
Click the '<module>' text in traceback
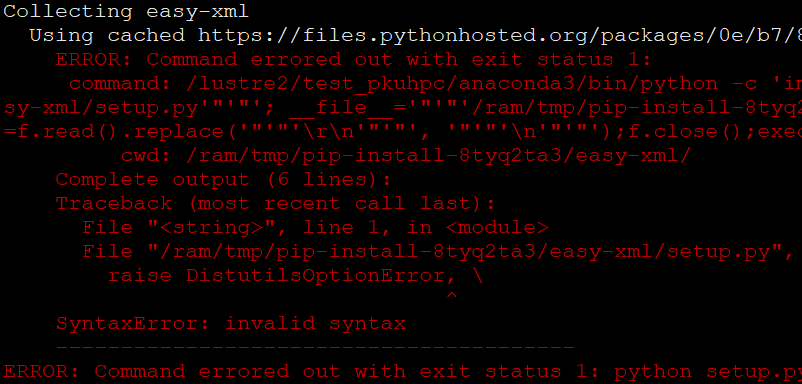(x=497, y=228)
